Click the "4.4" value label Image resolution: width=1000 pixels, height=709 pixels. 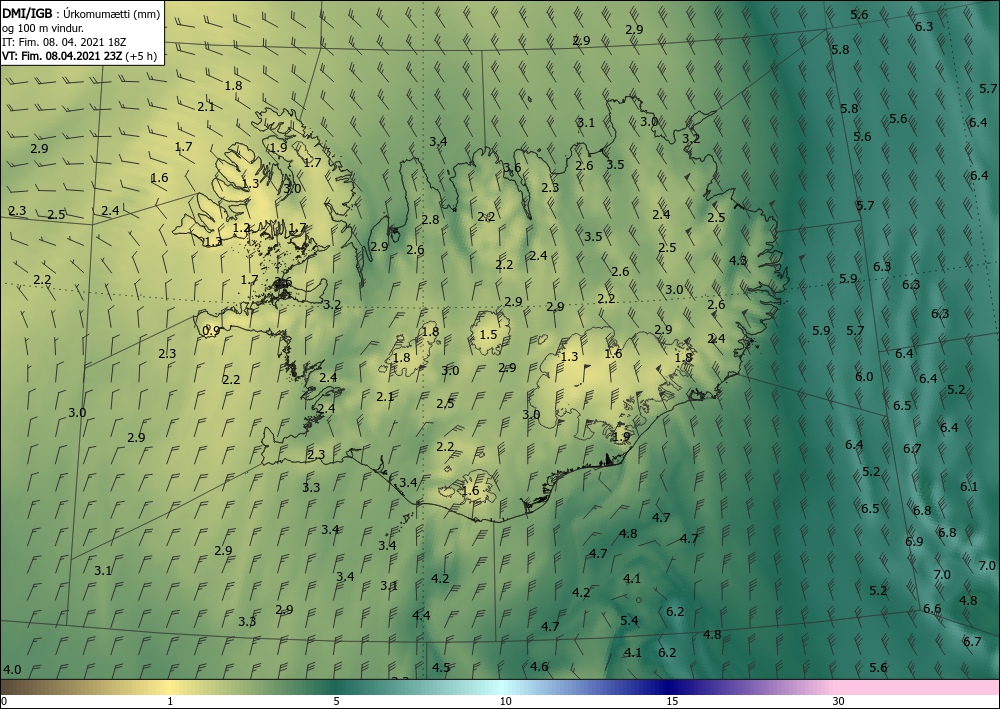(421, 615)
